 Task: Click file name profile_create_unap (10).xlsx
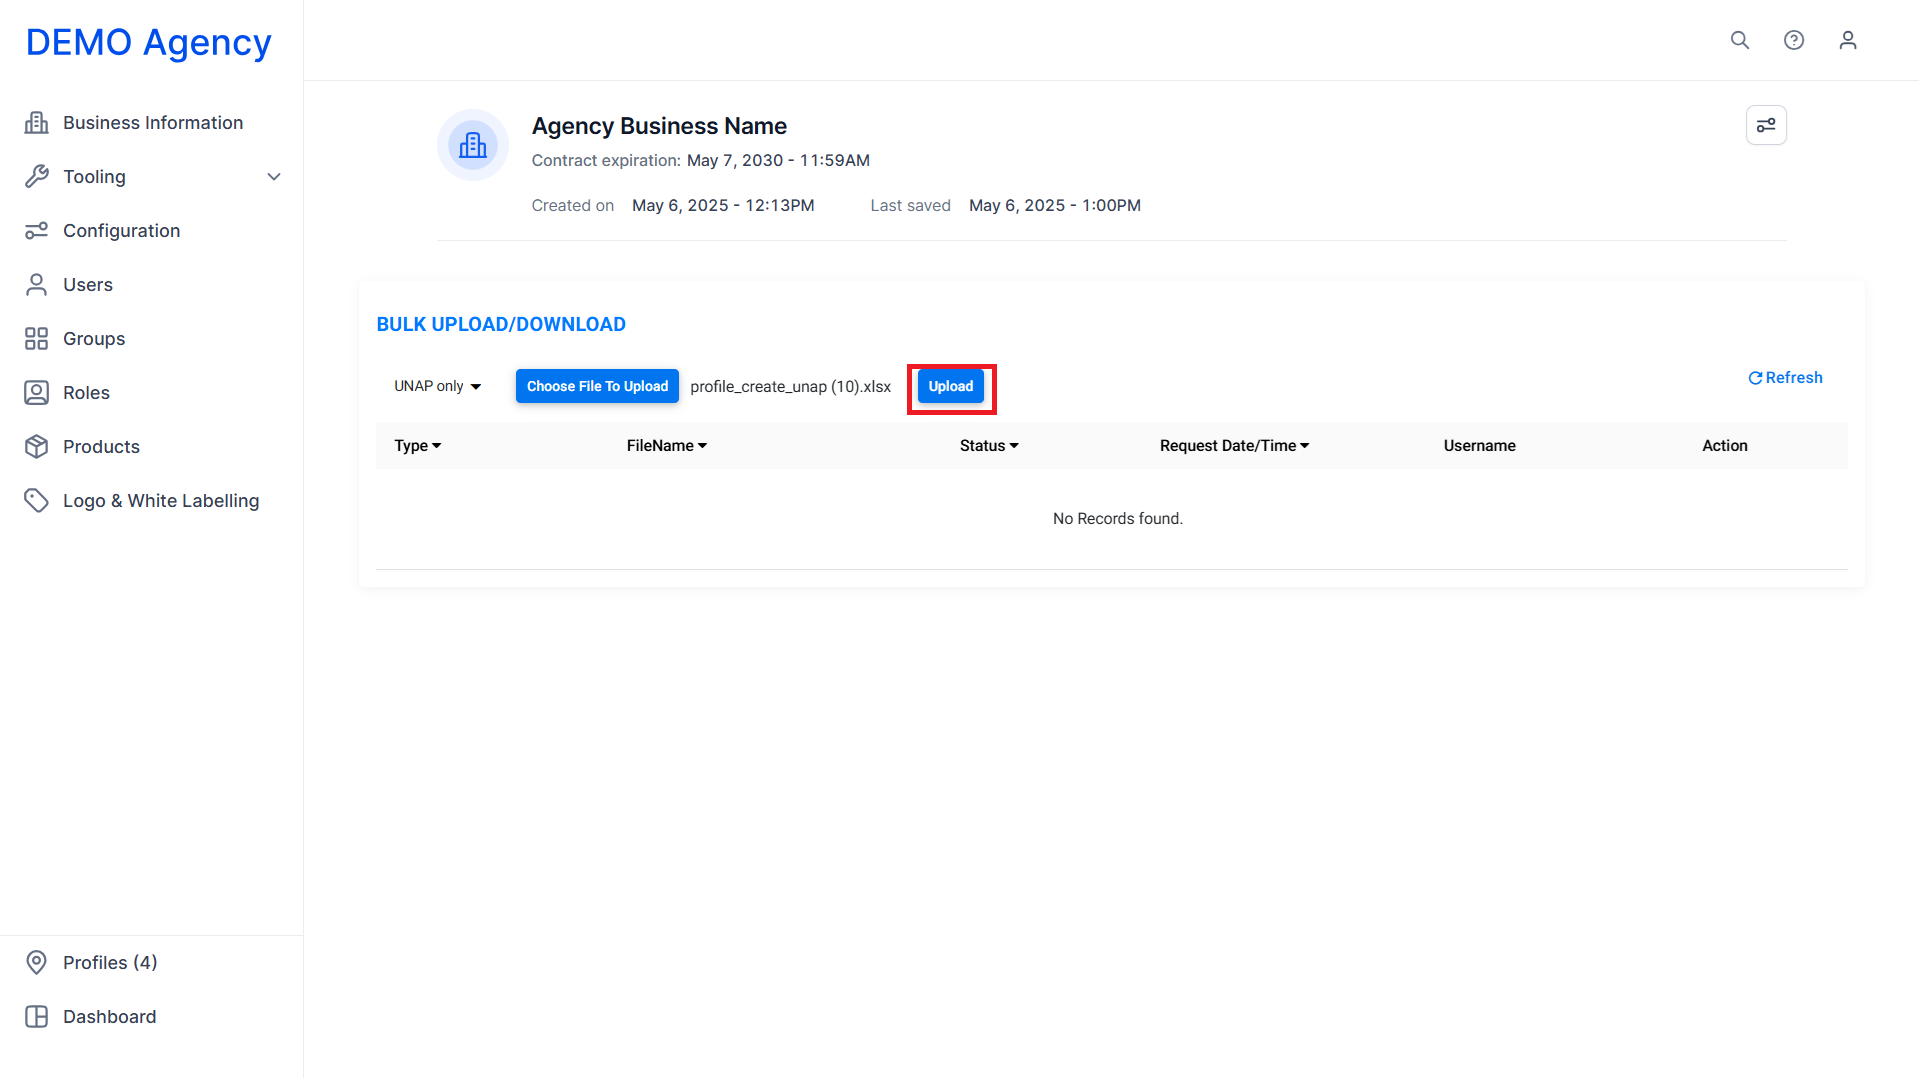(790, 386)
